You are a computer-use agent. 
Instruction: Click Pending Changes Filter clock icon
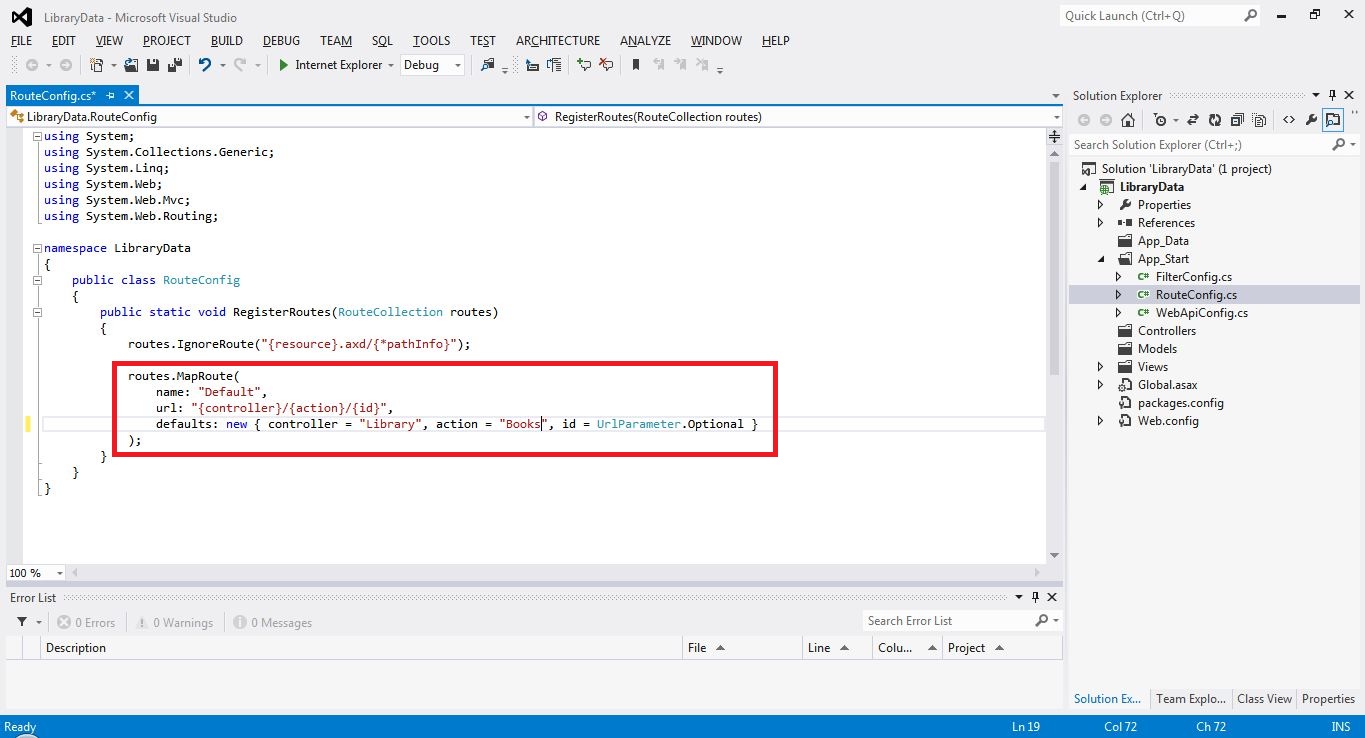pyautogui.click(x=1160, y=120)
